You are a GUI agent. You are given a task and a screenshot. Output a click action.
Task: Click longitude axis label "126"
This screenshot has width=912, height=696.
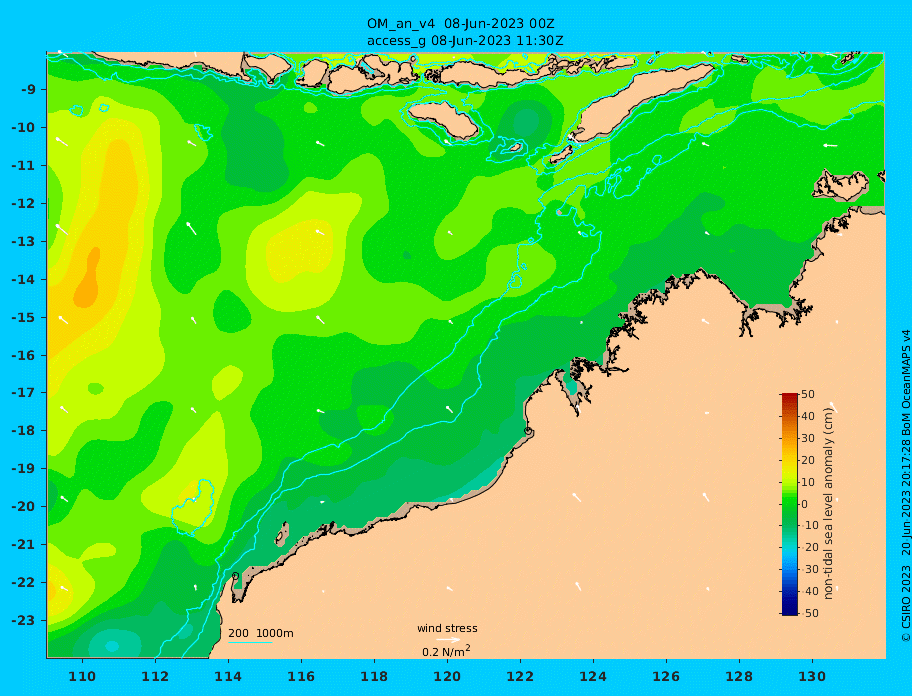pos(666,677)
